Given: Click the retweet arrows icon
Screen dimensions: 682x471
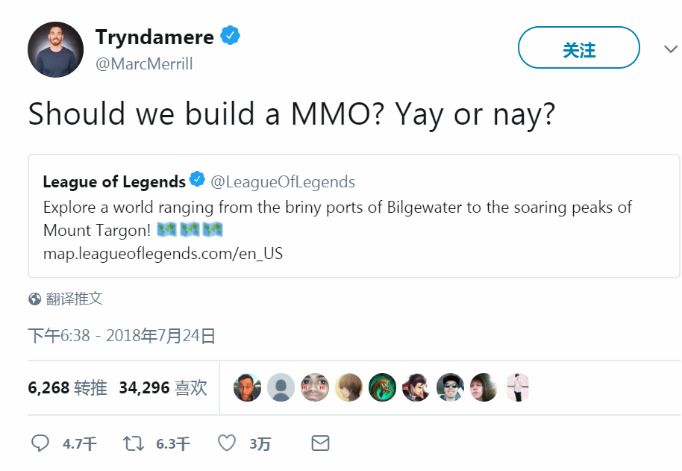Looking at the screenshot, I should [x=133, y=443].
